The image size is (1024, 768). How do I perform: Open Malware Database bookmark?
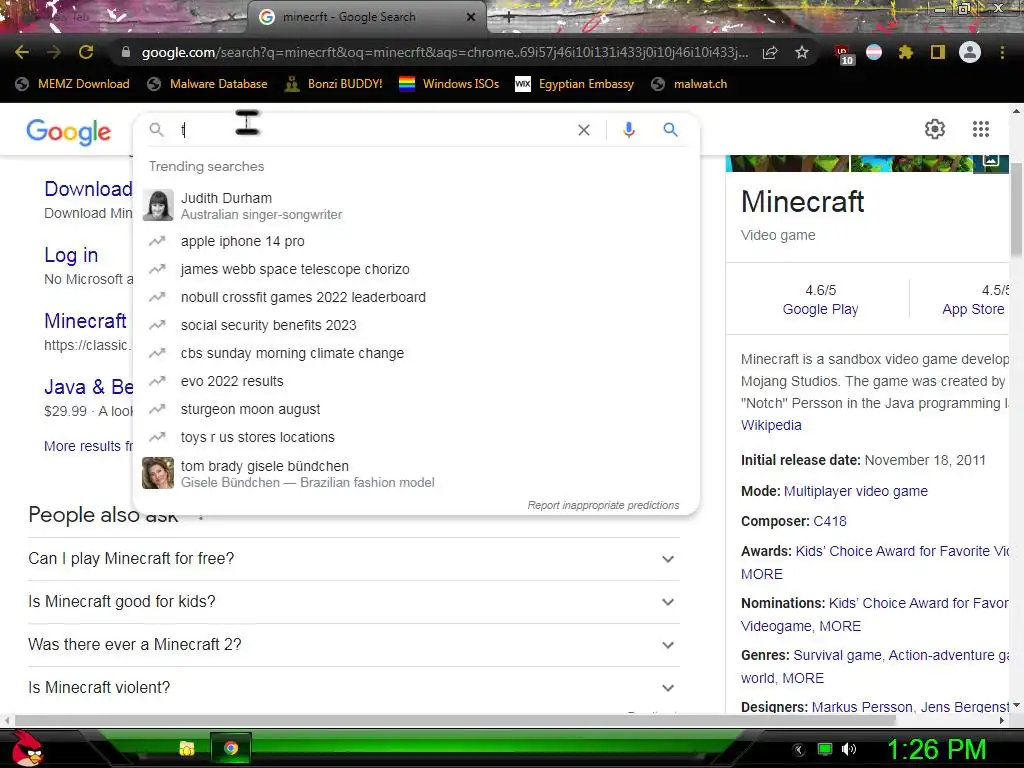208,84
